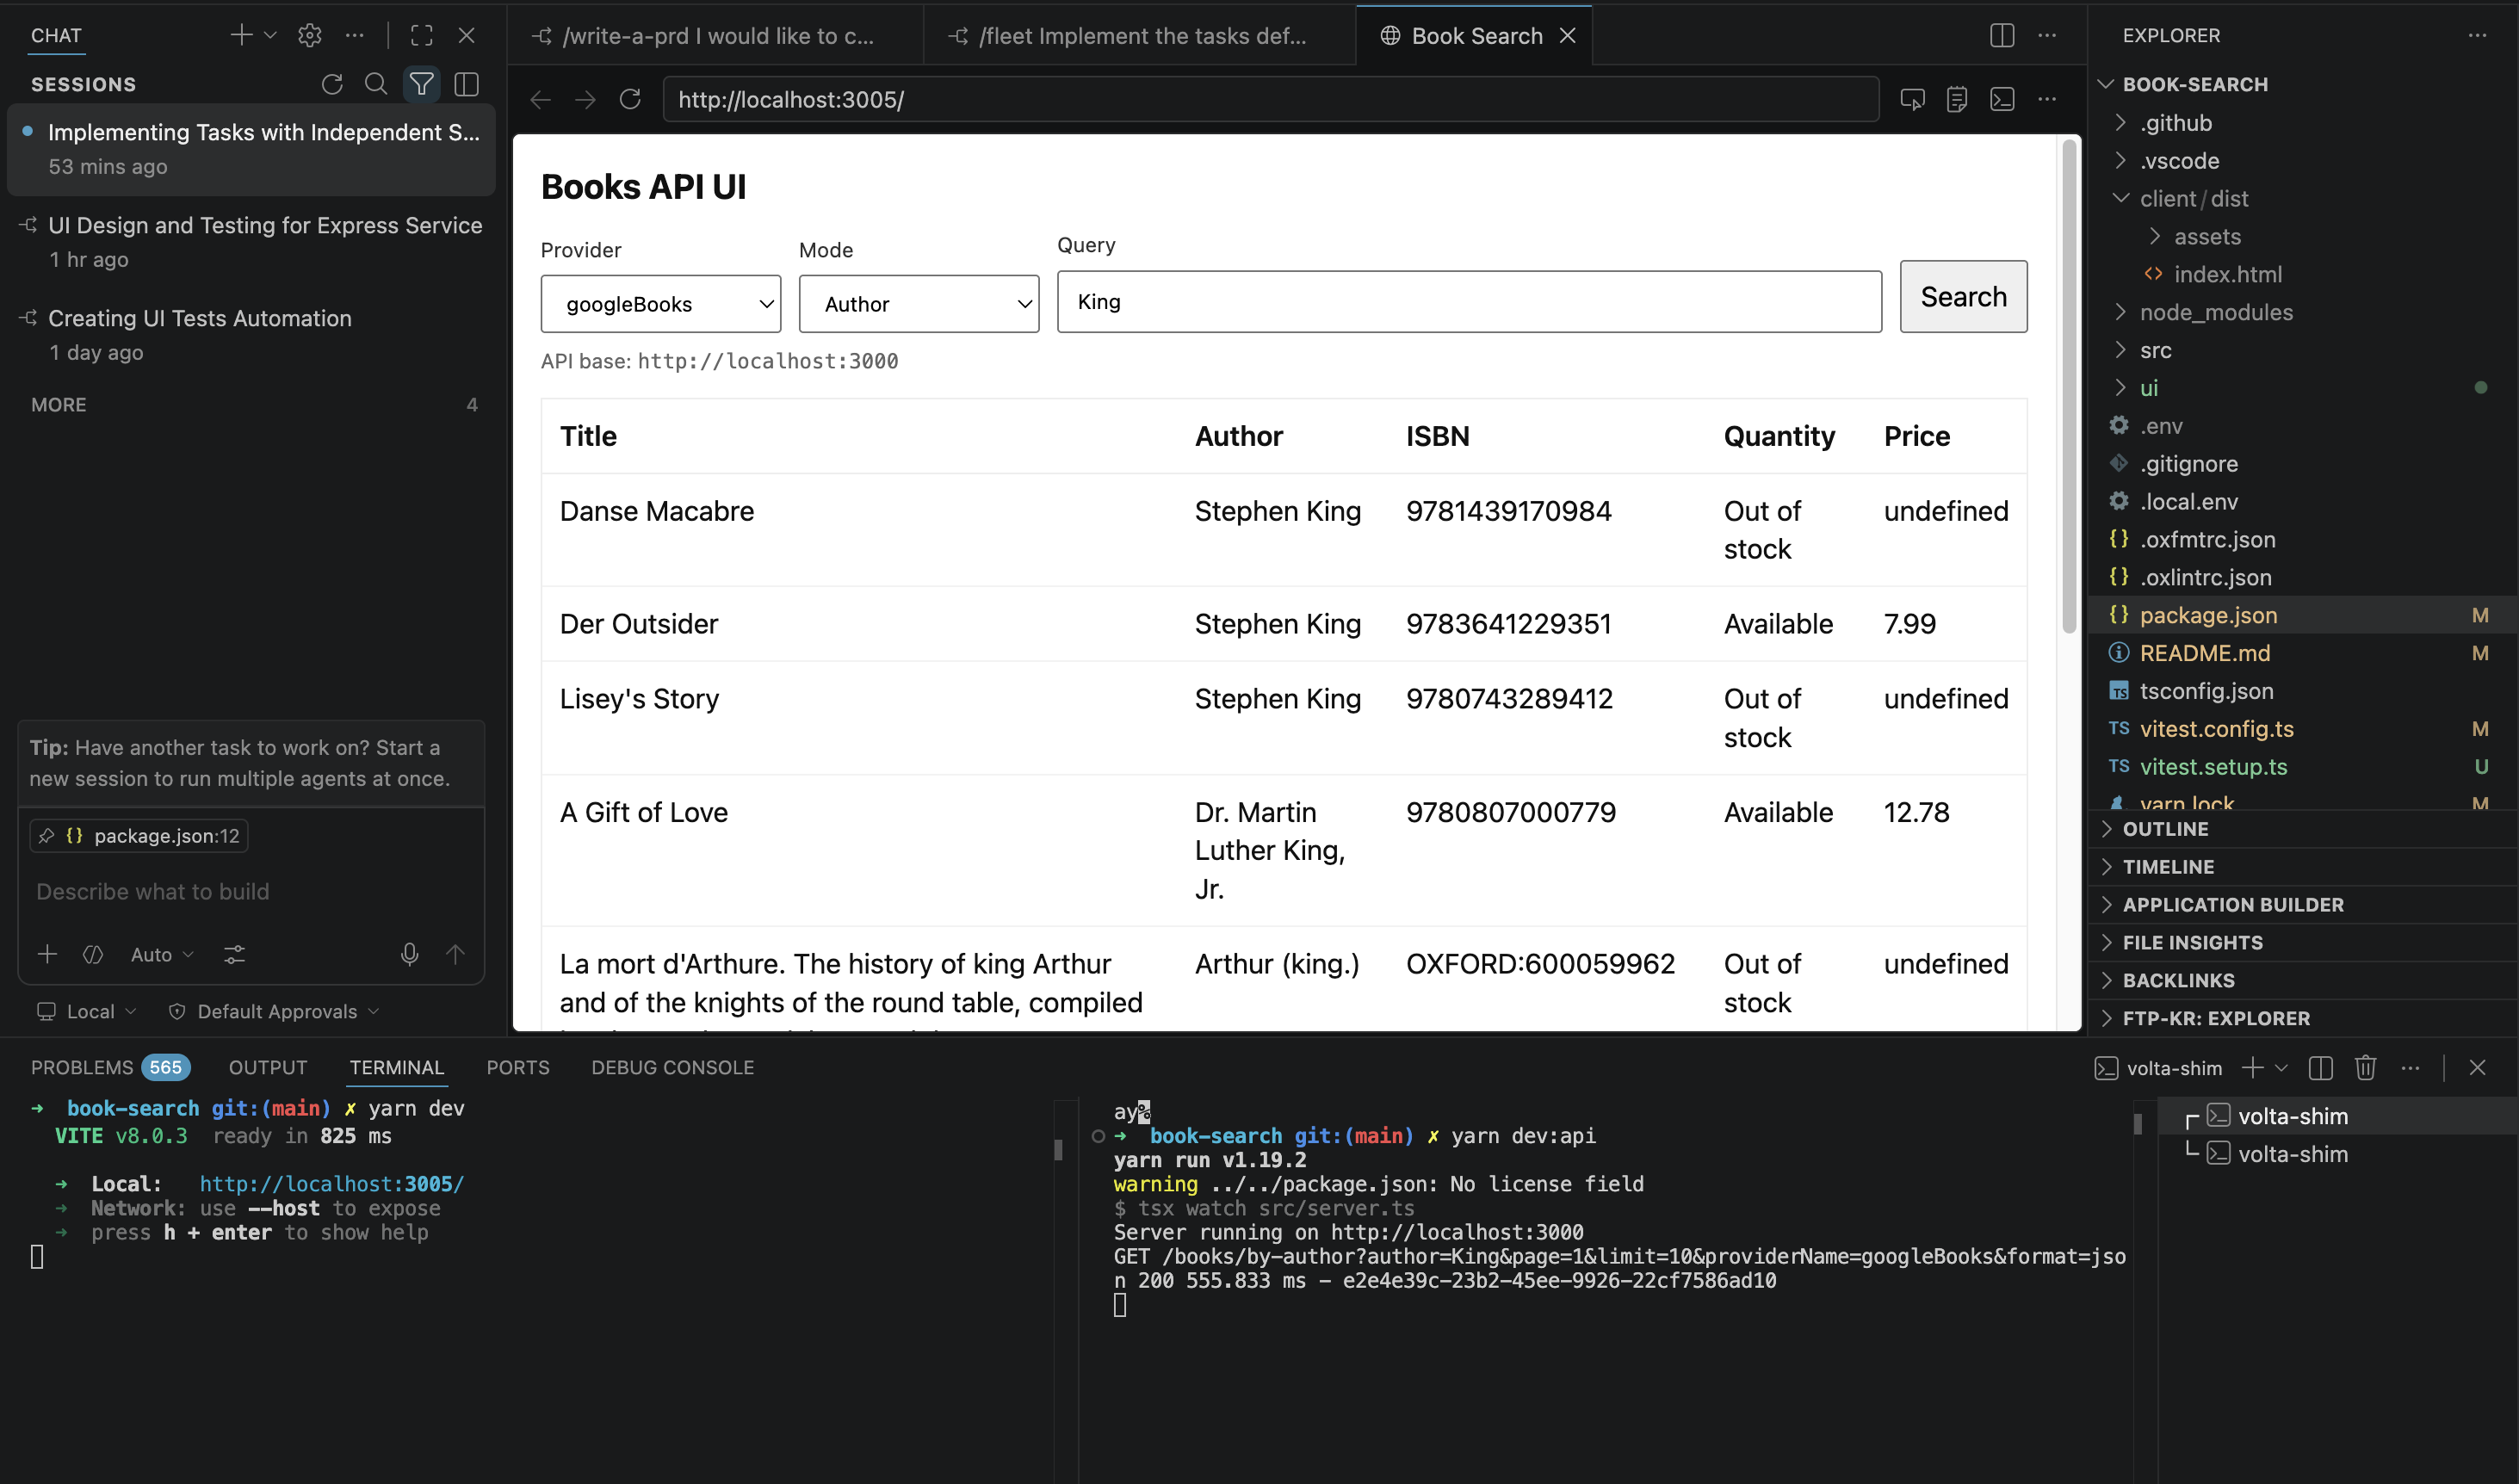Open the browser toolbar's first device icon
The height and width of the screenshot is (1484, 2519).
pos(1912,99)
